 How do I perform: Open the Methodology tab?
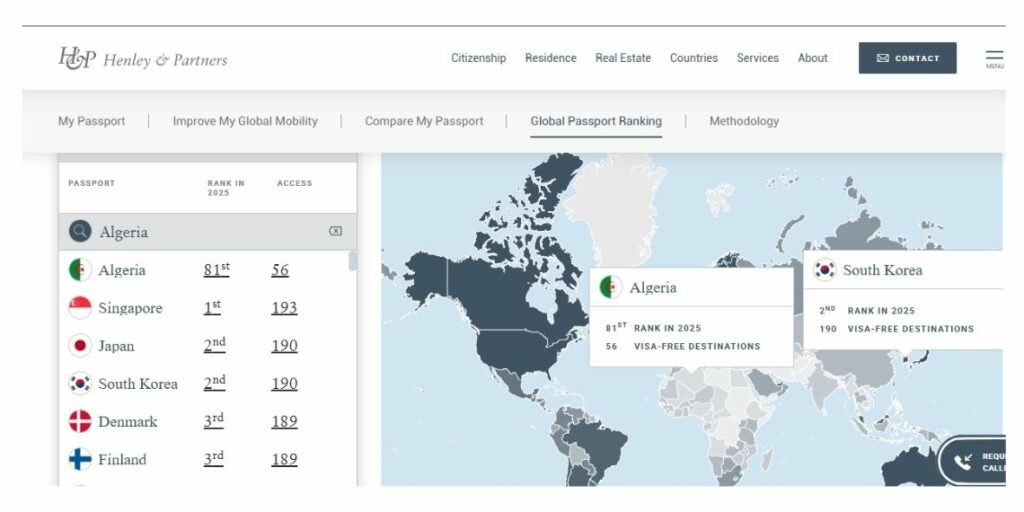click(744, 121)
